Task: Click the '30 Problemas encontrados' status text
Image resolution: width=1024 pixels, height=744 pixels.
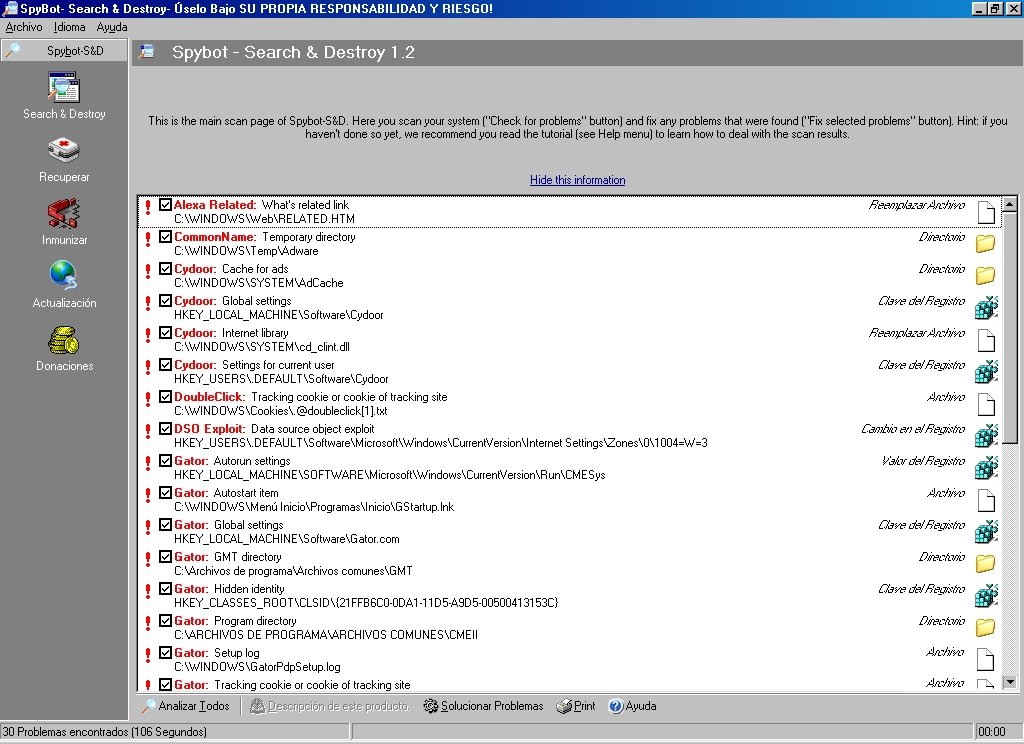Action: pos(104,732)
